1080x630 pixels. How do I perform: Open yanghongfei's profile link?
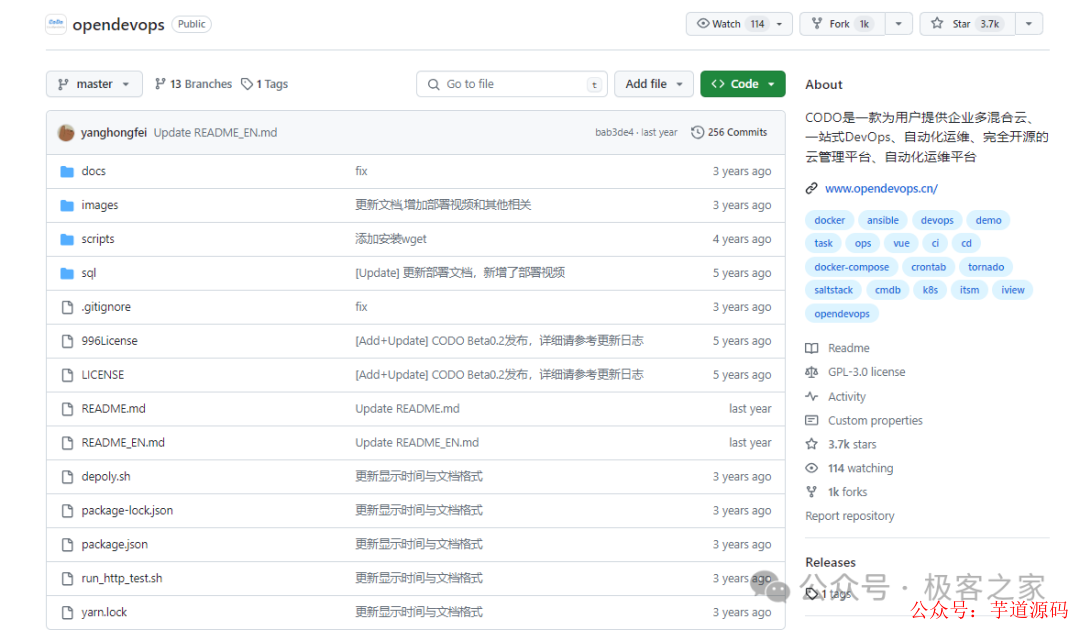(x=114, y=132)
